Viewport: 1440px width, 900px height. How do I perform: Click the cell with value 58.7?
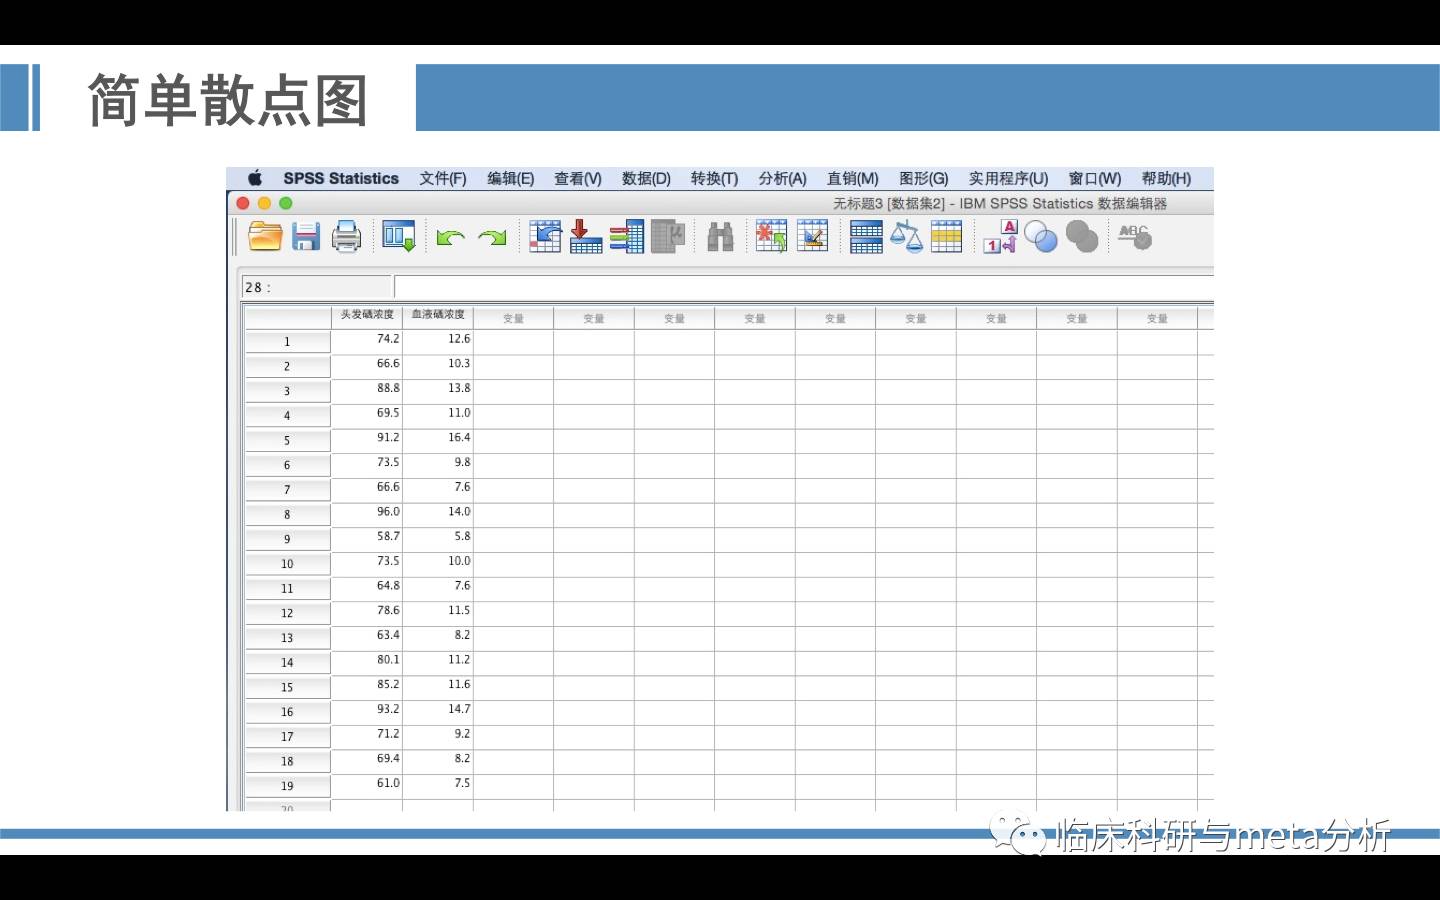click(367, 538)
